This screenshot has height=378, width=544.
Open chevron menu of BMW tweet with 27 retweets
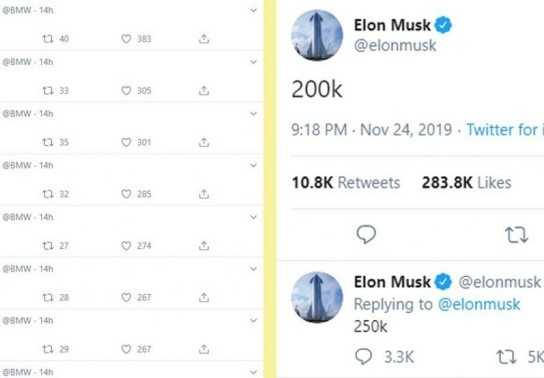(254, 217)
